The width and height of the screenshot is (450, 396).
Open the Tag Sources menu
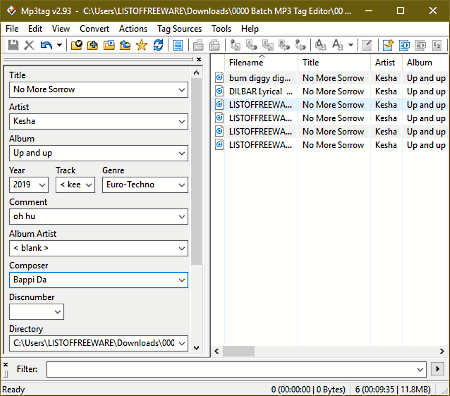(179, 29)
